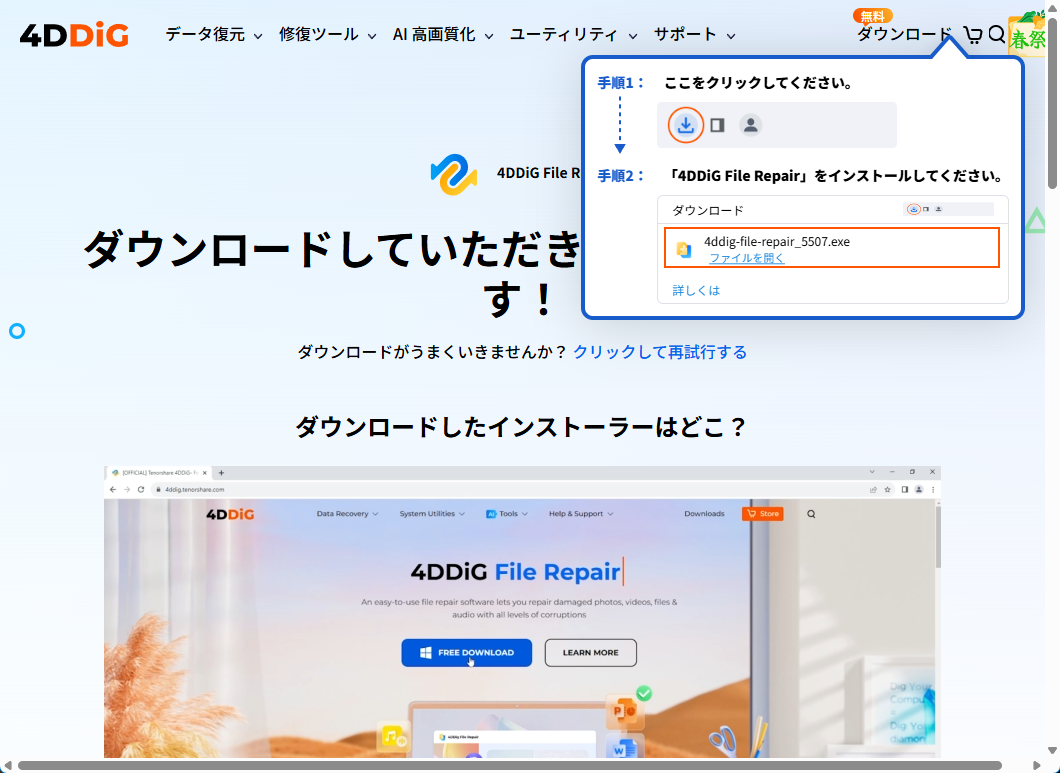Click the scroll right arrow at bottom
The image size is (1060, 773).
(1036, 766)
